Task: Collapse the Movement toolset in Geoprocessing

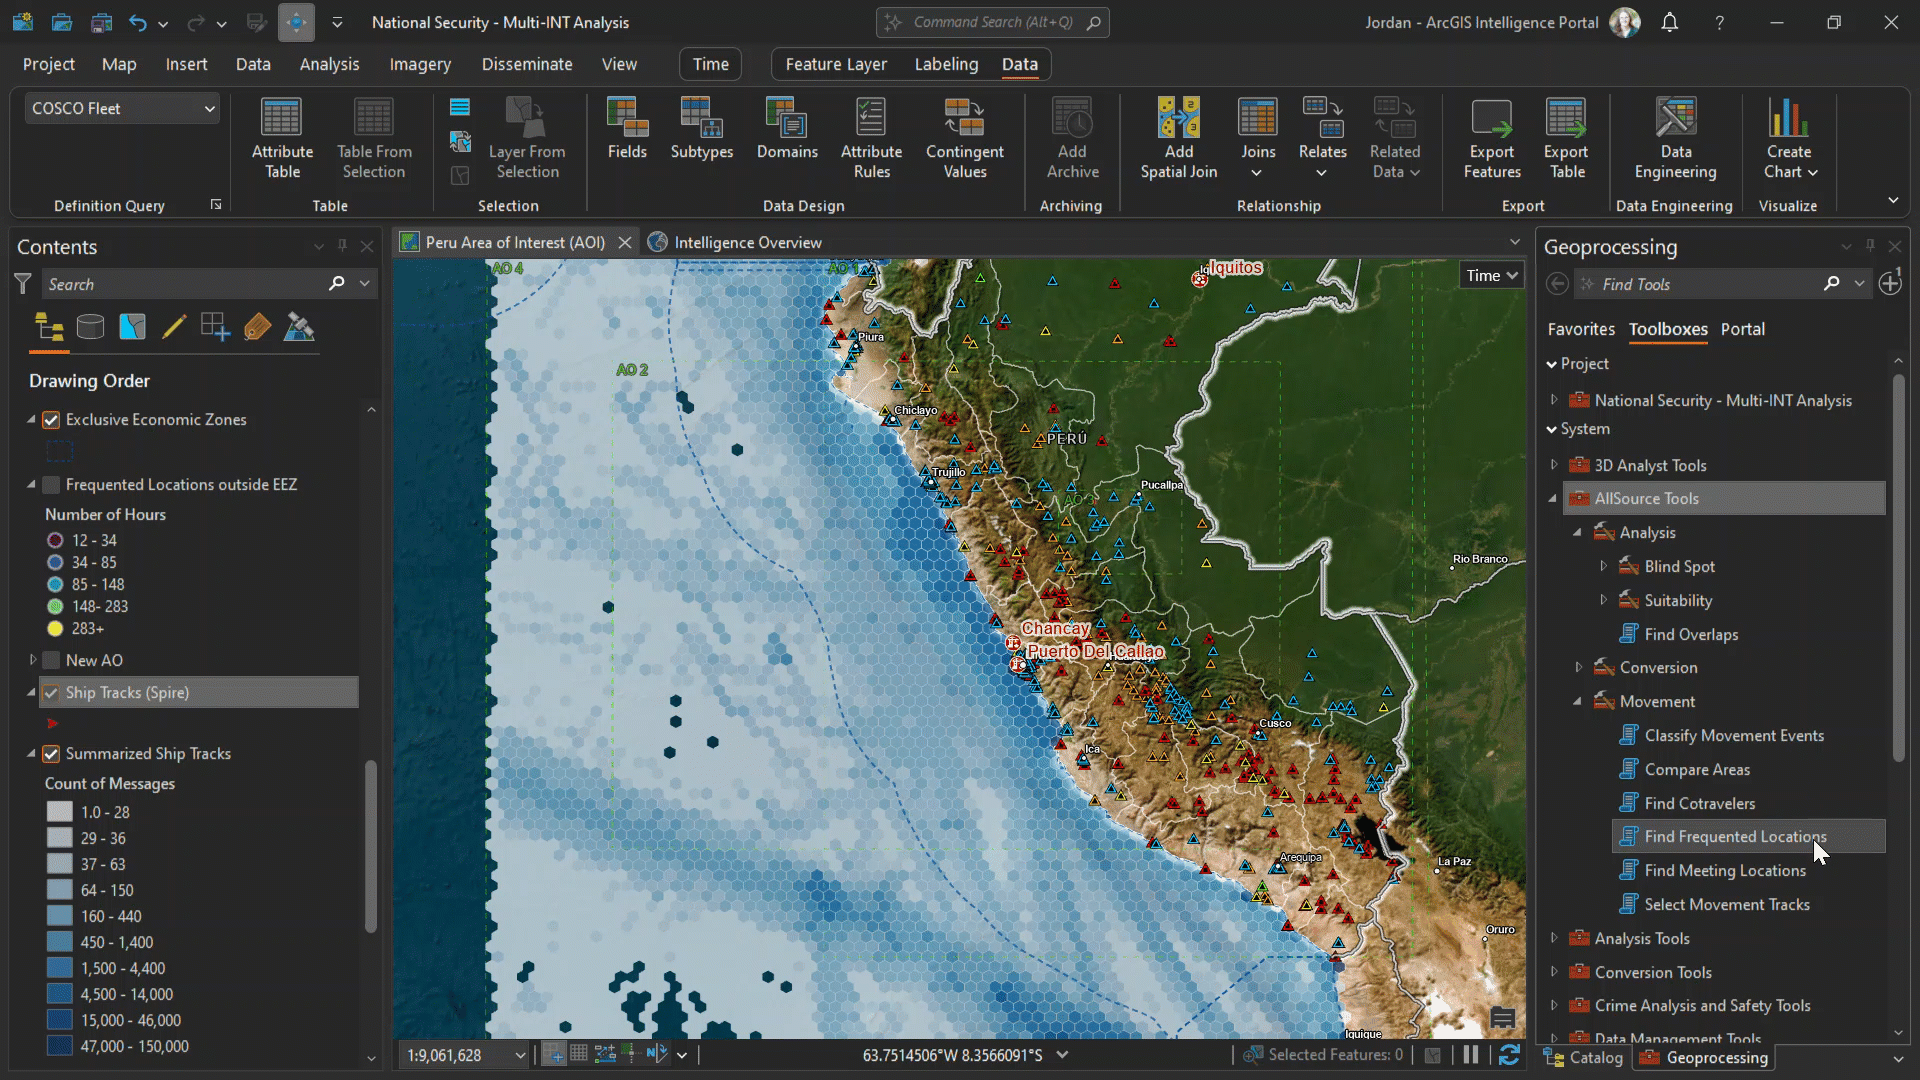Action: 1578,701
